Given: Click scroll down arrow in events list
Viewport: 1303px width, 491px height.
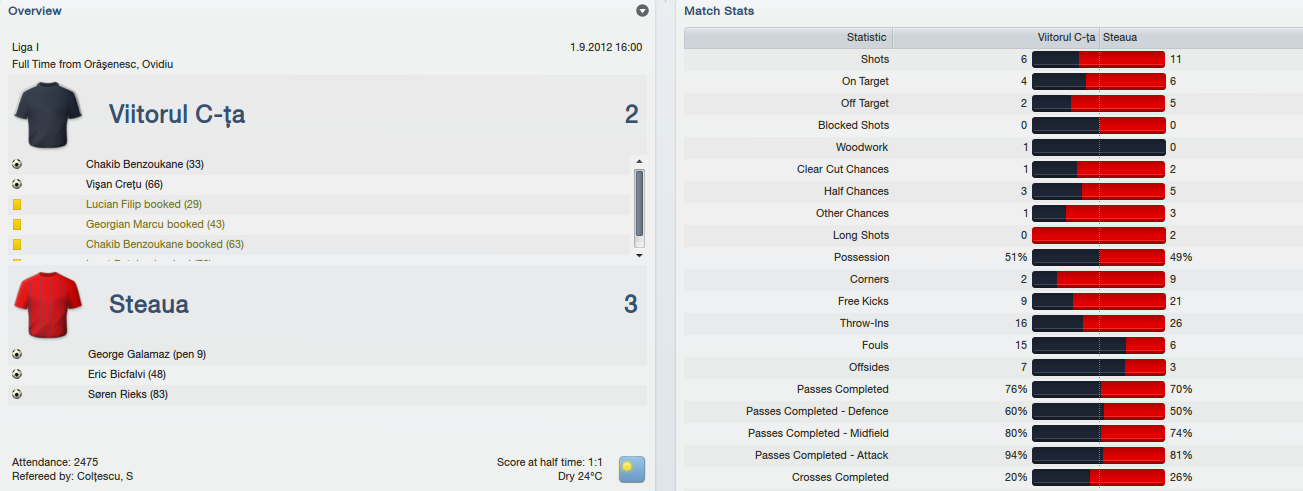Looking at the screenshot, I should (640, 255).
